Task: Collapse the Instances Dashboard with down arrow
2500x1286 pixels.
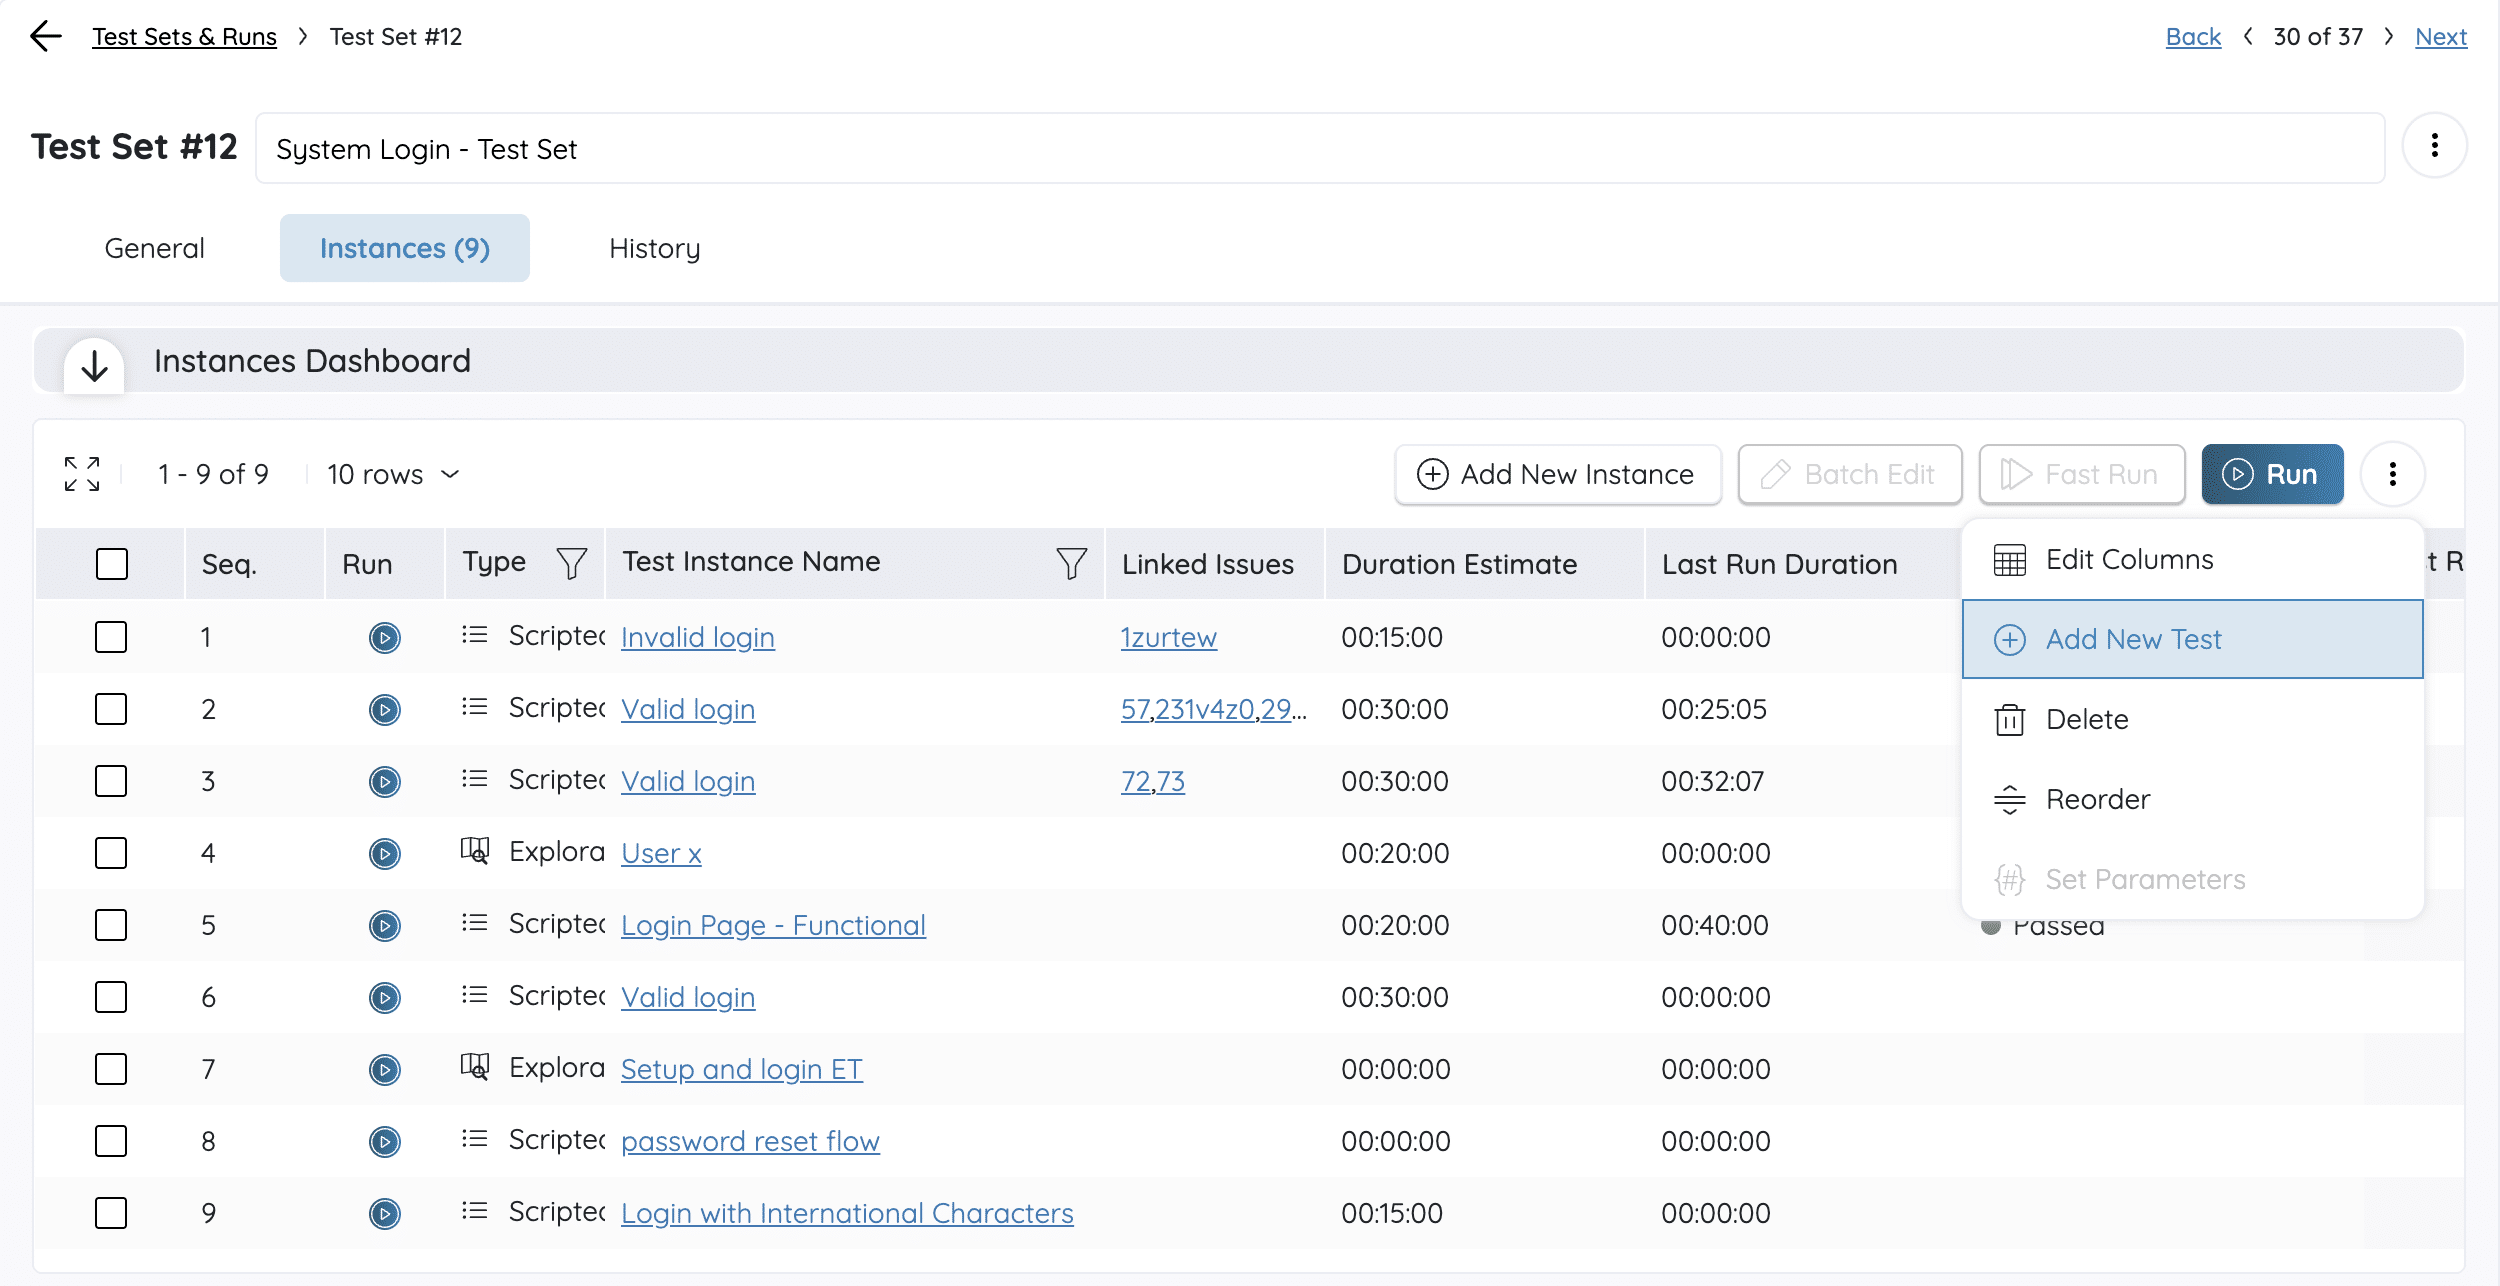Action: 94,365
